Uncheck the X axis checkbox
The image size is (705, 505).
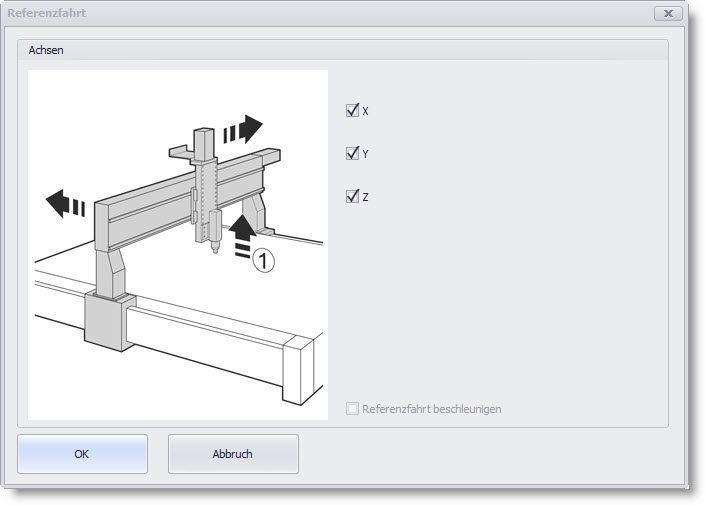click(x=352, y=111)
